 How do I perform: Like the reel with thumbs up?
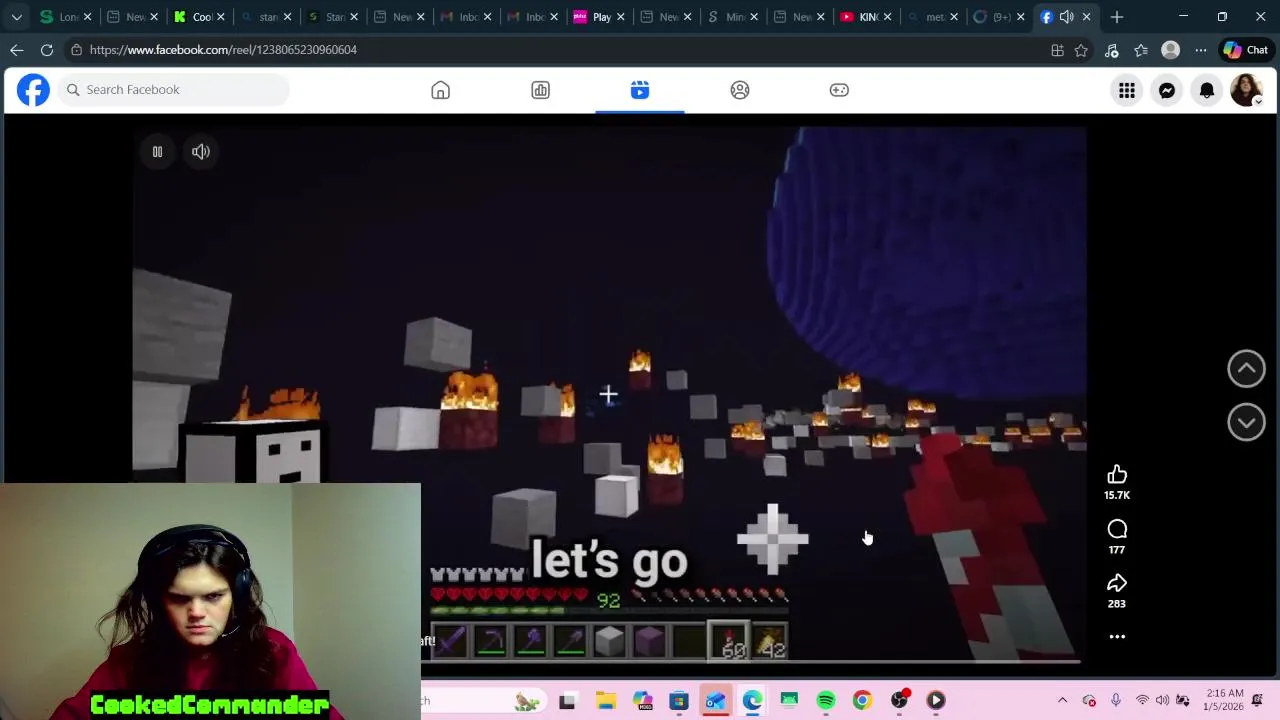pos(1117,475)
